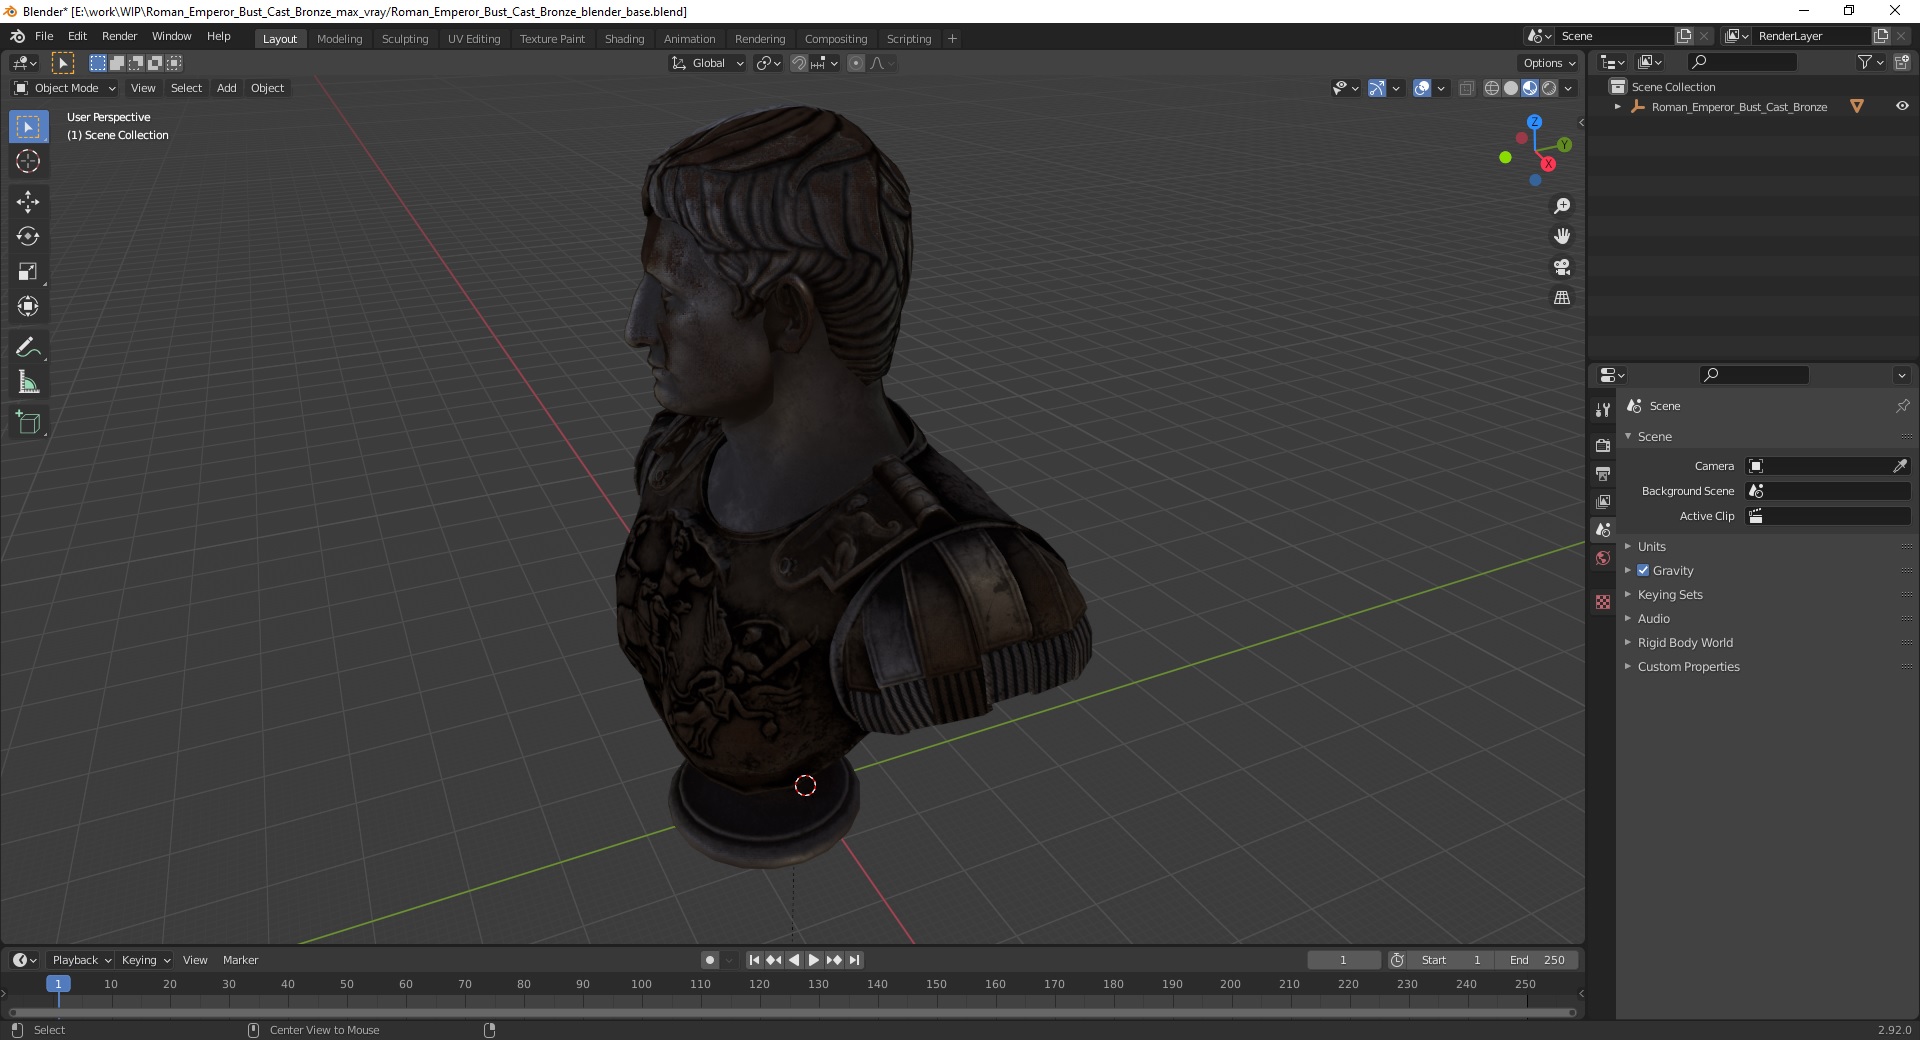Image resolution: width=1920 pixels, height=1040 pixels.
Task: Click the timeline frame 1 playhead
Action: click(58, 984)
